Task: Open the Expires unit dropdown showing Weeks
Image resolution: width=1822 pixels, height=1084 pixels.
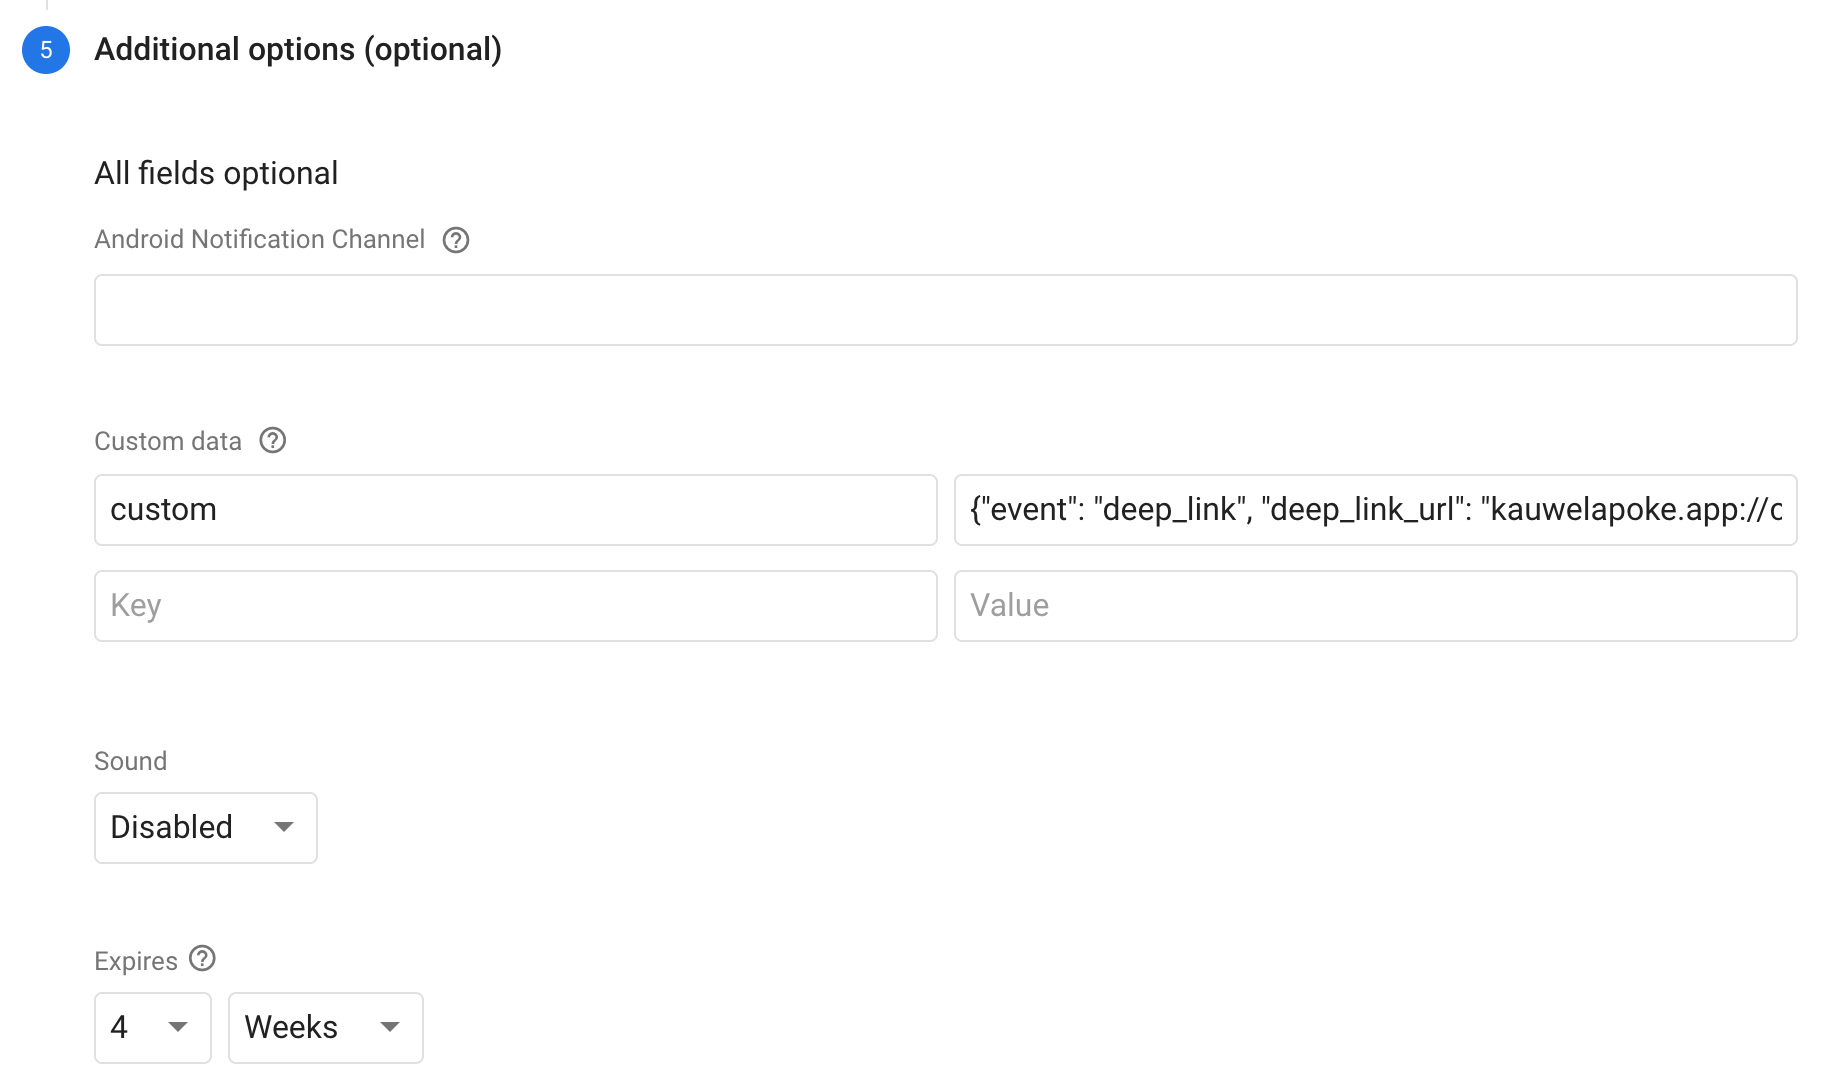Action: (x=325, y=1028)
